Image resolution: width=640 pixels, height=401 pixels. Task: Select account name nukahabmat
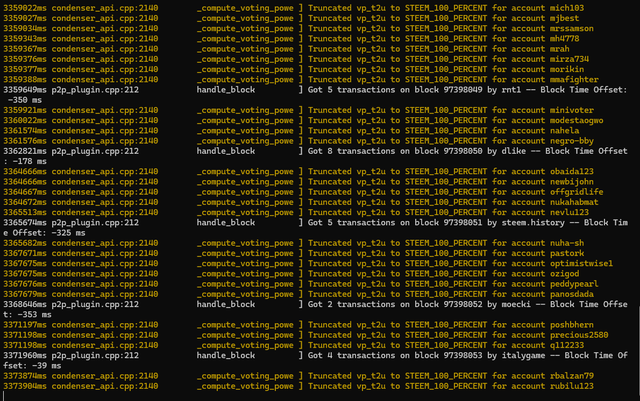point(574,202)
